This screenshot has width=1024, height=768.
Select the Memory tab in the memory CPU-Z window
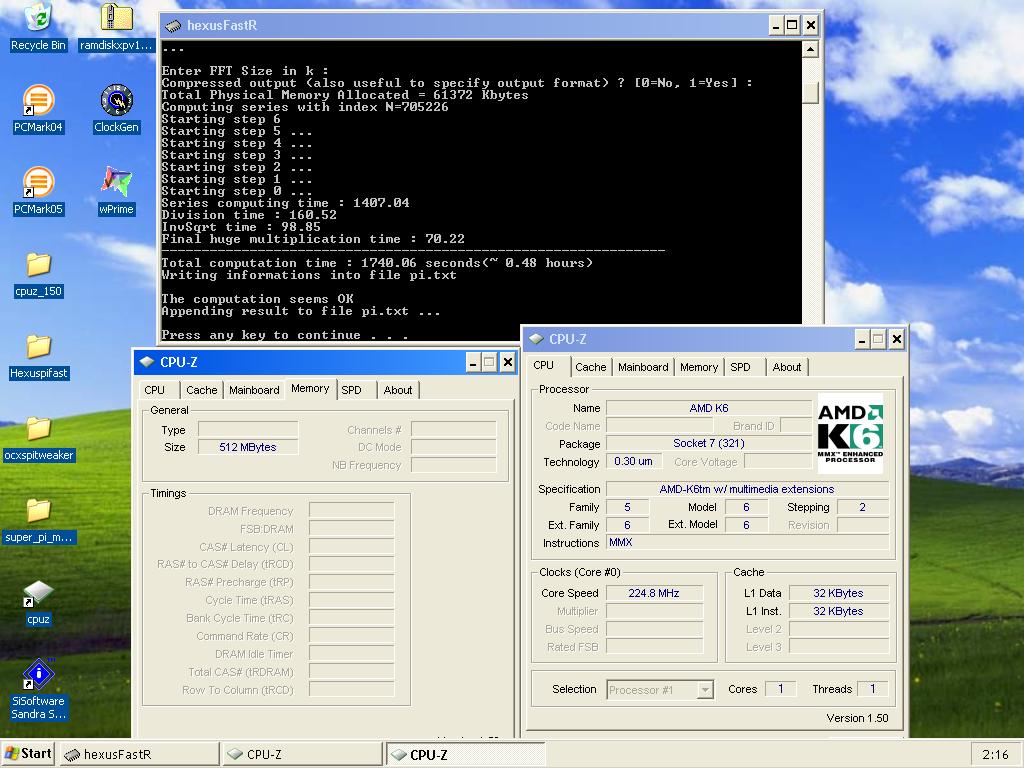(x=310, y=389)
